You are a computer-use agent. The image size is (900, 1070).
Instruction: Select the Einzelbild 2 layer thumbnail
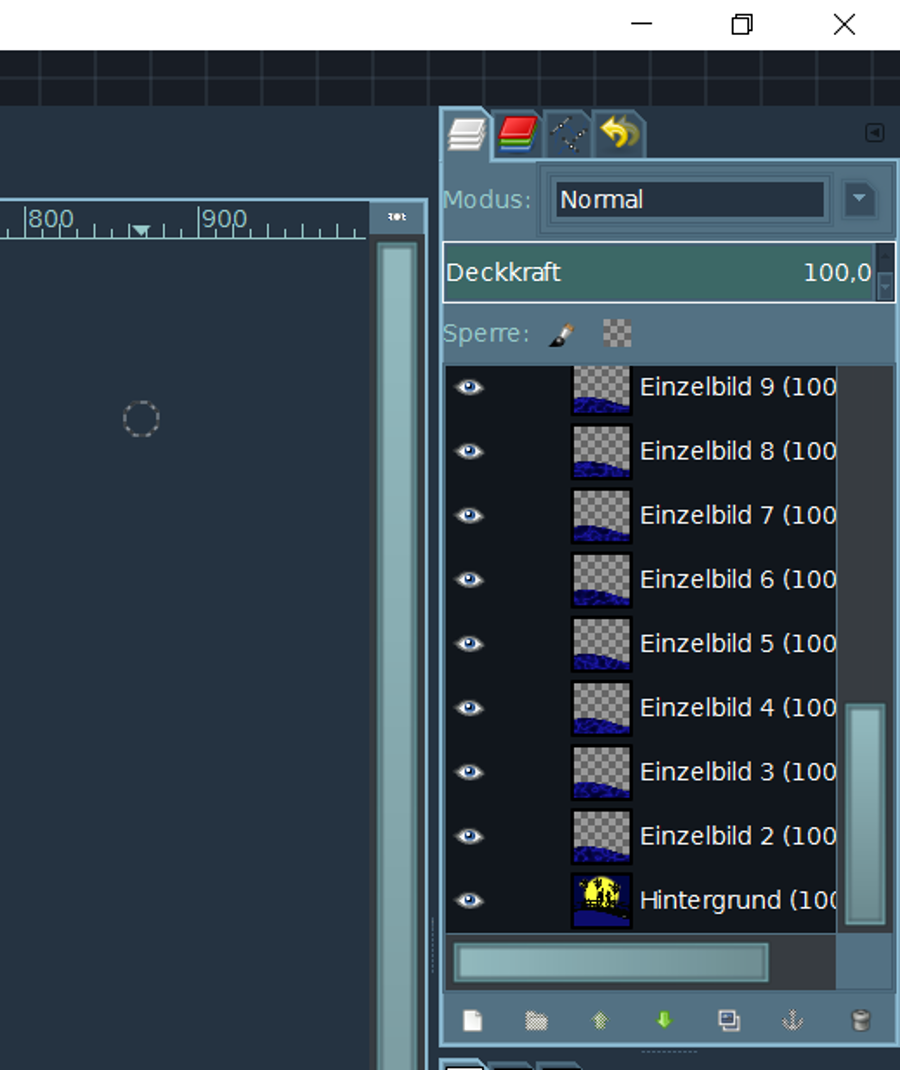601,836
